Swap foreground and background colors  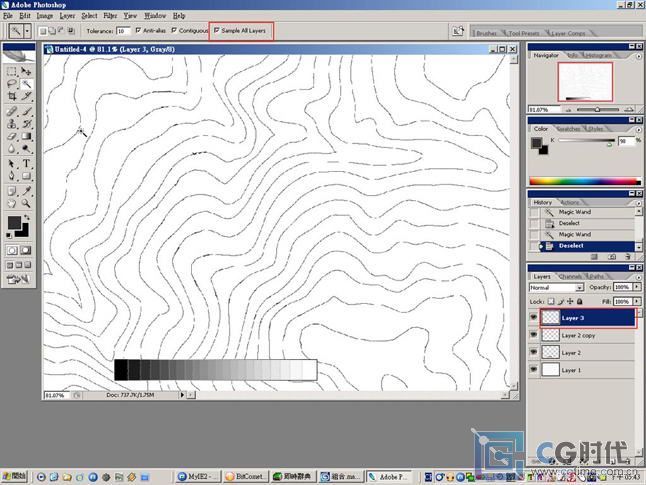(x=27, y=217)
